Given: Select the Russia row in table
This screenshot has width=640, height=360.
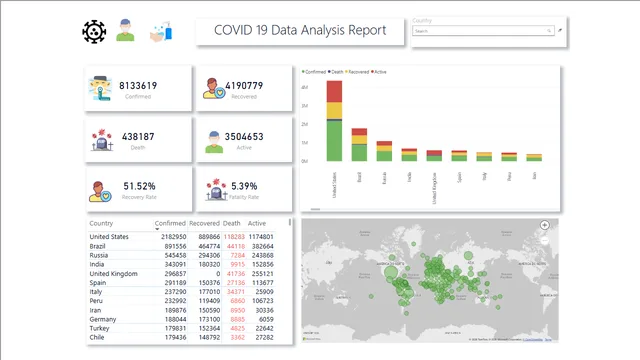Looking at the screenshot, I should tap(182, 255).
